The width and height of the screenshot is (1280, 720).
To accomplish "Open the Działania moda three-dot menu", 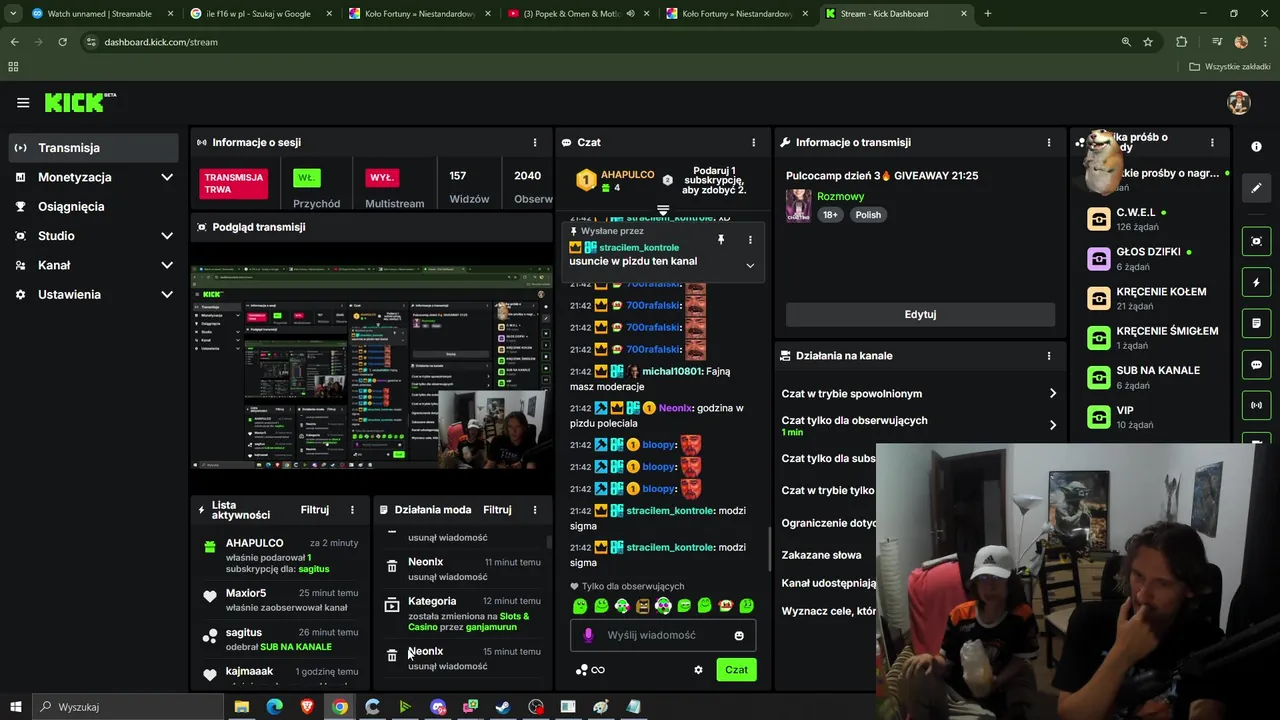I will tap(535, 509).
